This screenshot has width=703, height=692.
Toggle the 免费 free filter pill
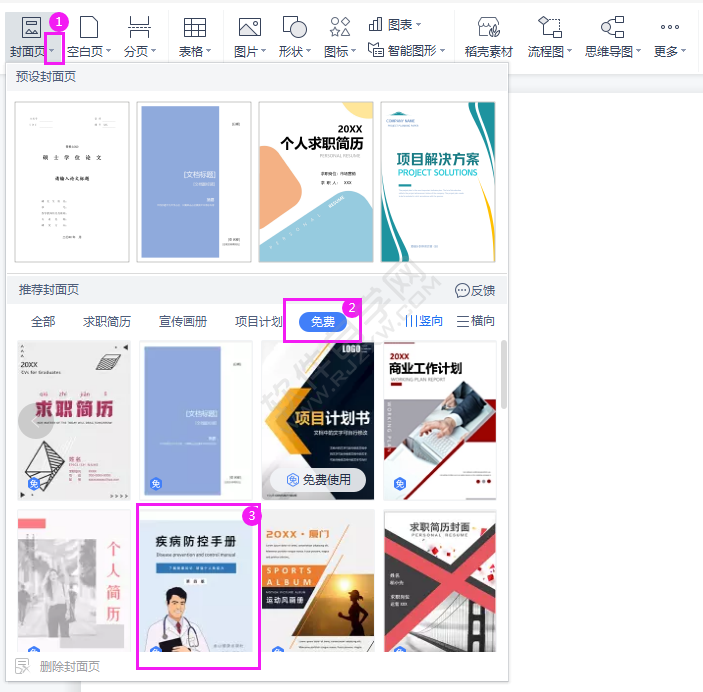click(x=322, y=322)
